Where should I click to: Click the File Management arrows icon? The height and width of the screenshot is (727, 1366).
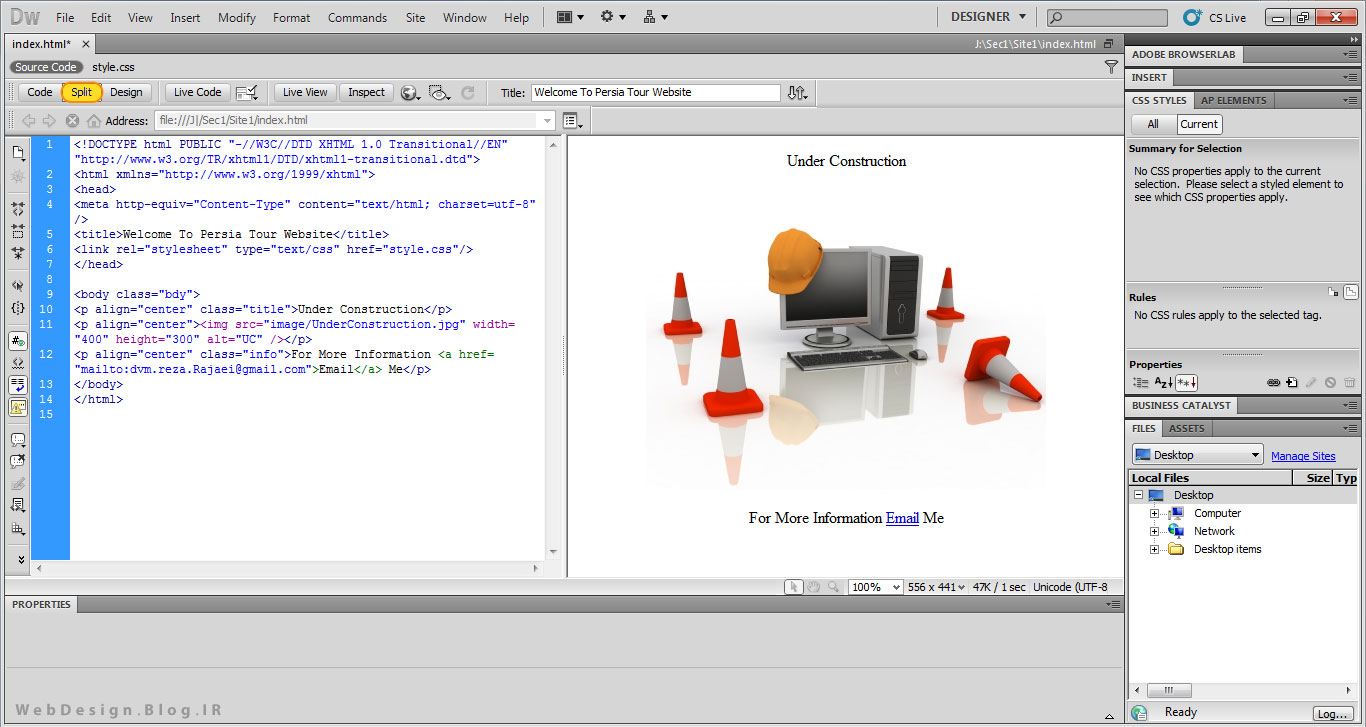coord(796,93)
